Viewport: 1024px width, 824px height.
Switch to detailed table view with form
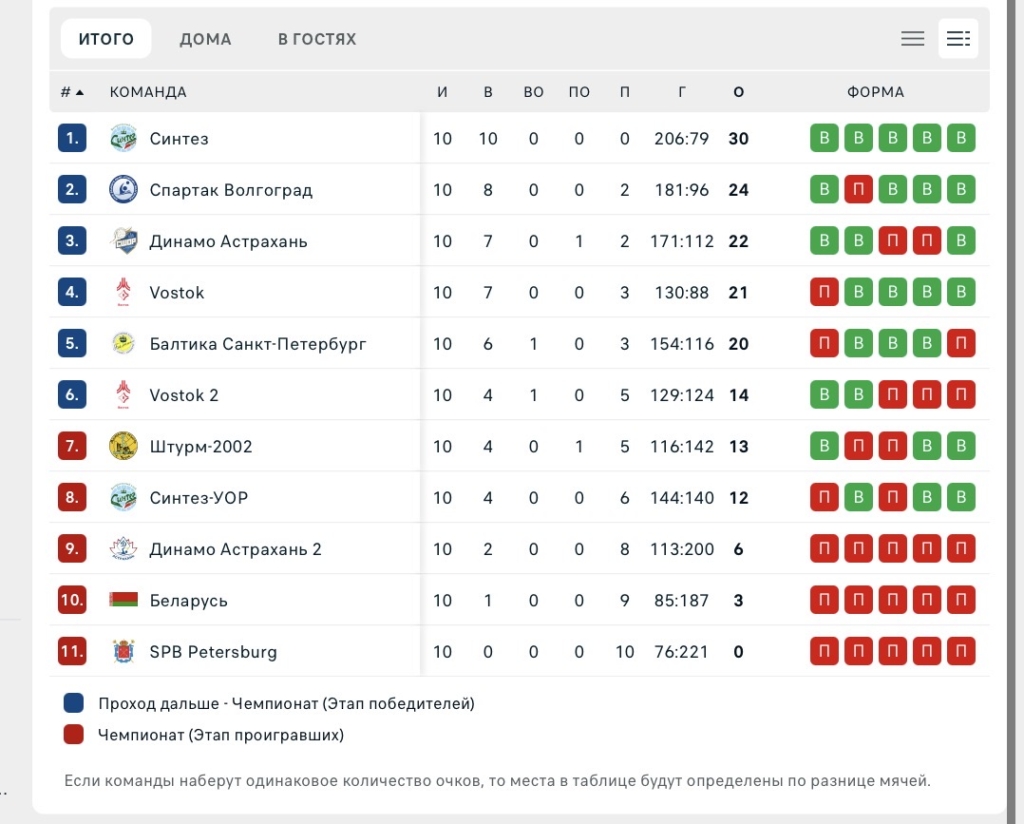coord(958,39)
